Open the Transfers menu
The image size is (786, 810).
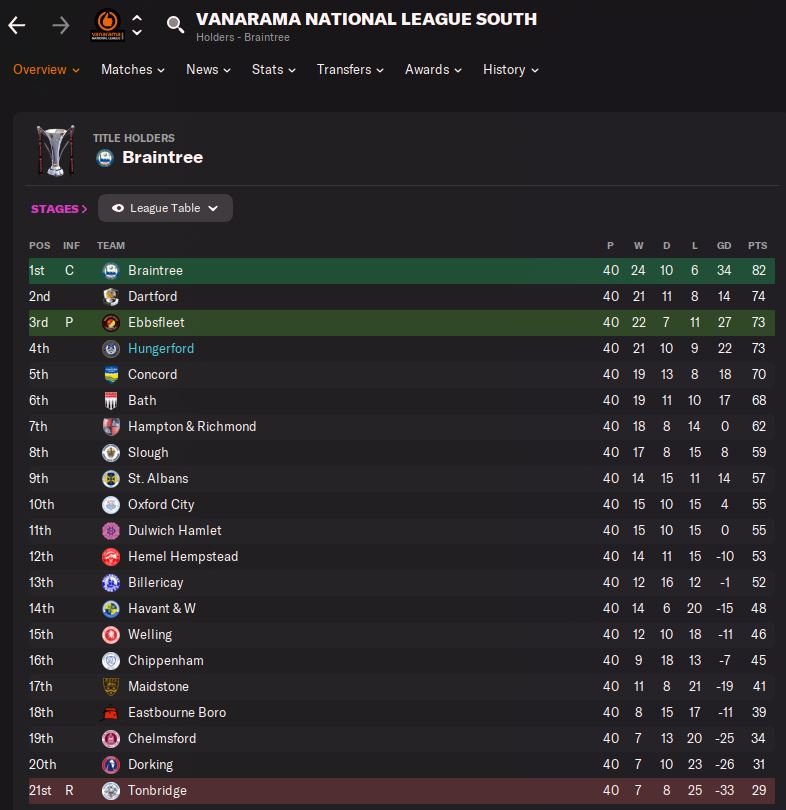351,70
